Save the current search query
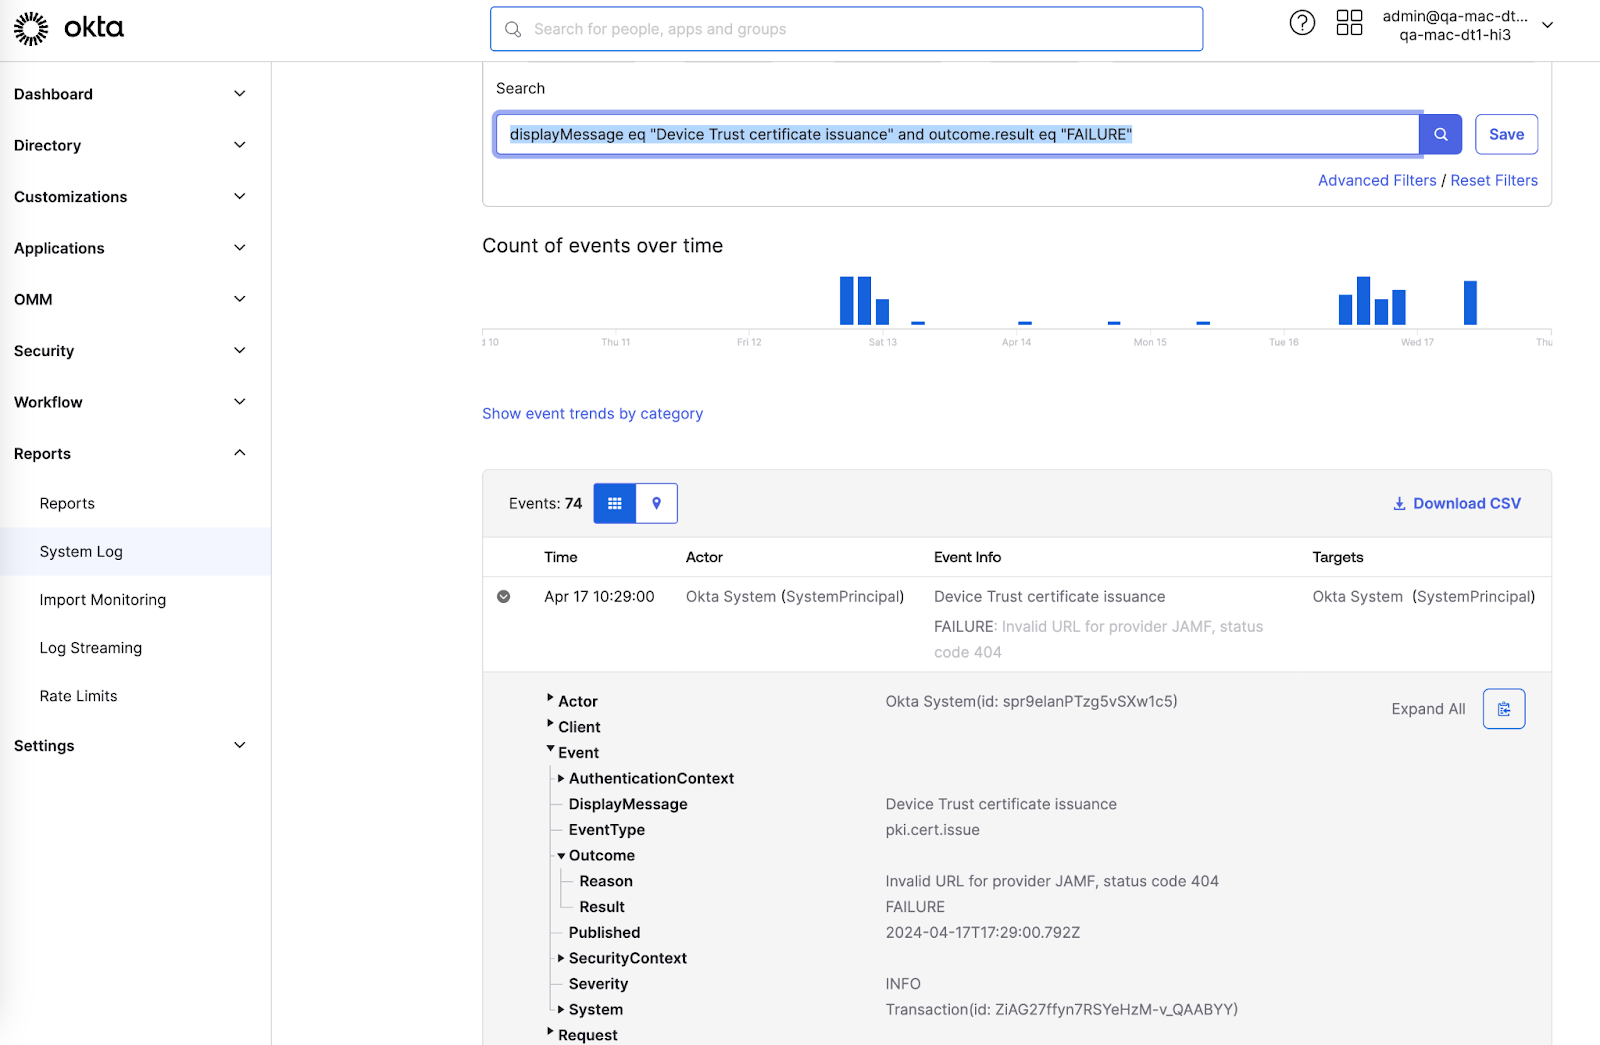1600x1045 pixels. [1506, 134]
